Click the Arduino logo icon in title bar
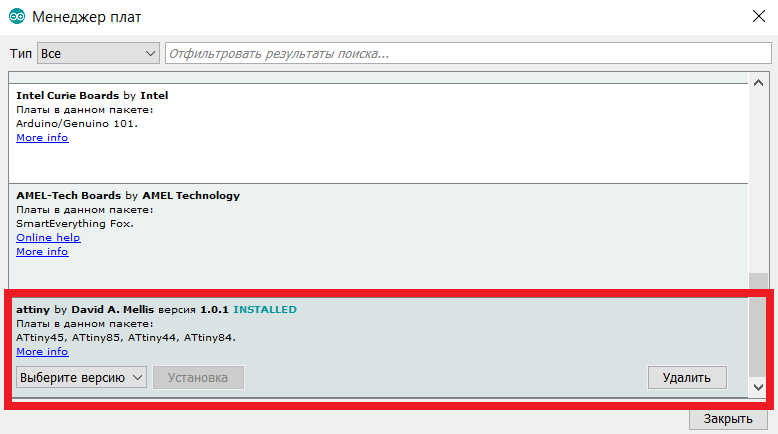 (x=17, y=16)
